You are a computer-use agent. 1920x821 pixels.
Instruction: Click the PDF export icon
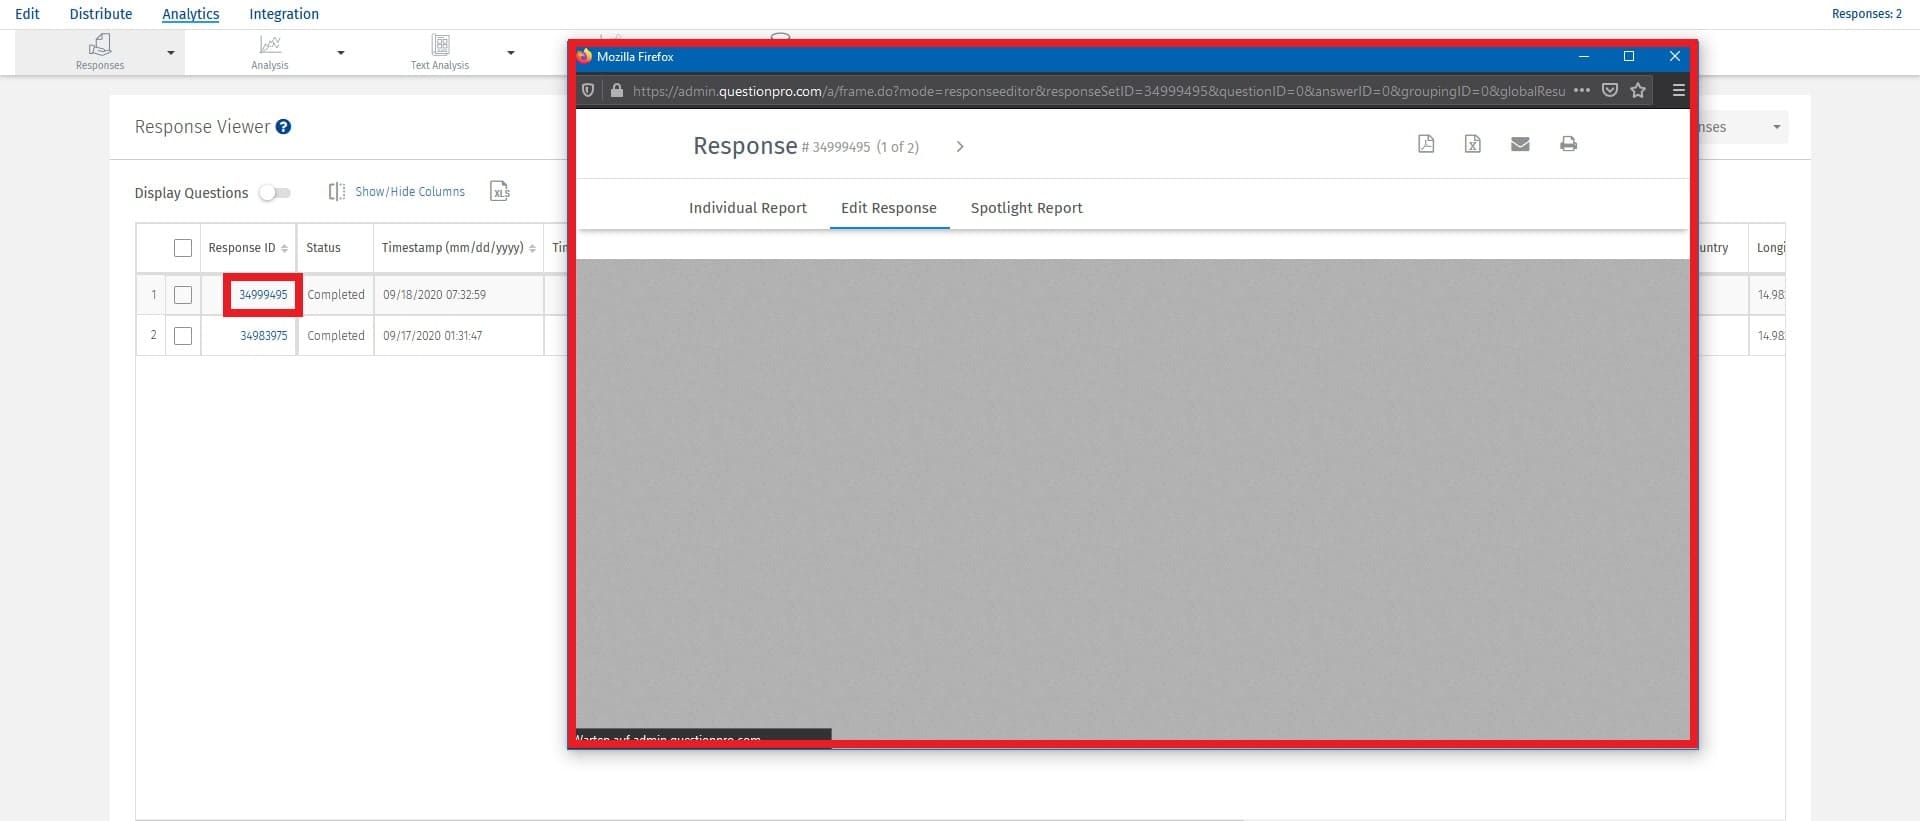[x=1426, y=144]
